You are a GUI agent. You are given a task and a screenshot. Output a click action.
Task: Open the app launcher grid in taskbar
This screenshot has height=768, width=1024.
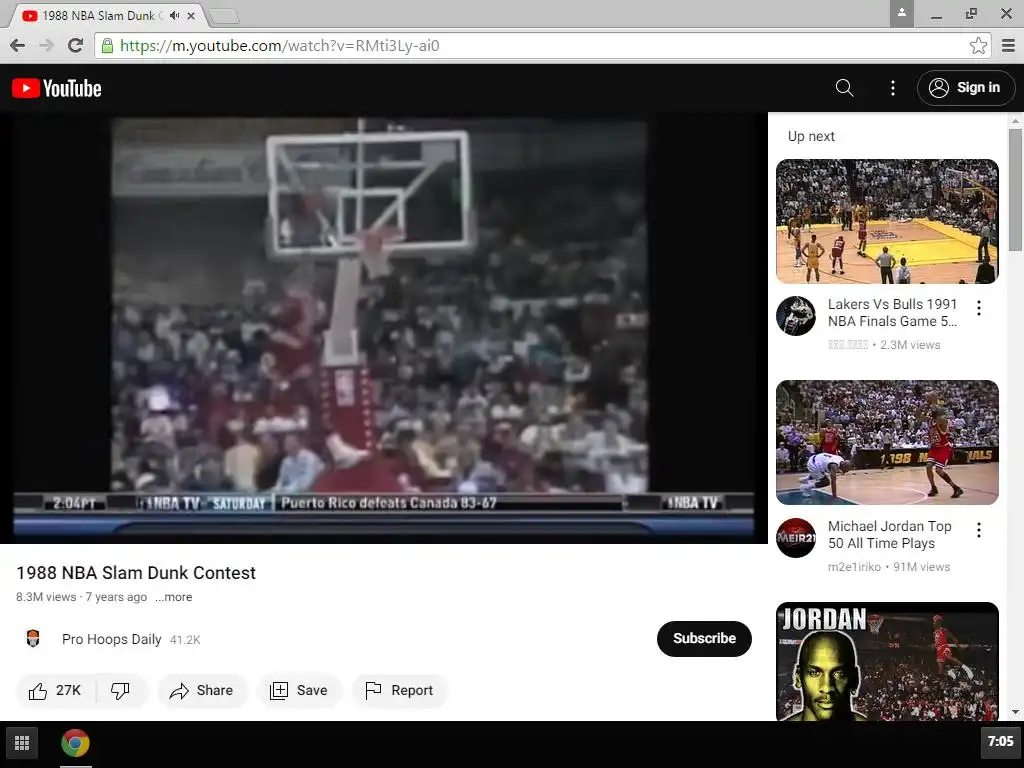coord(22,743)
